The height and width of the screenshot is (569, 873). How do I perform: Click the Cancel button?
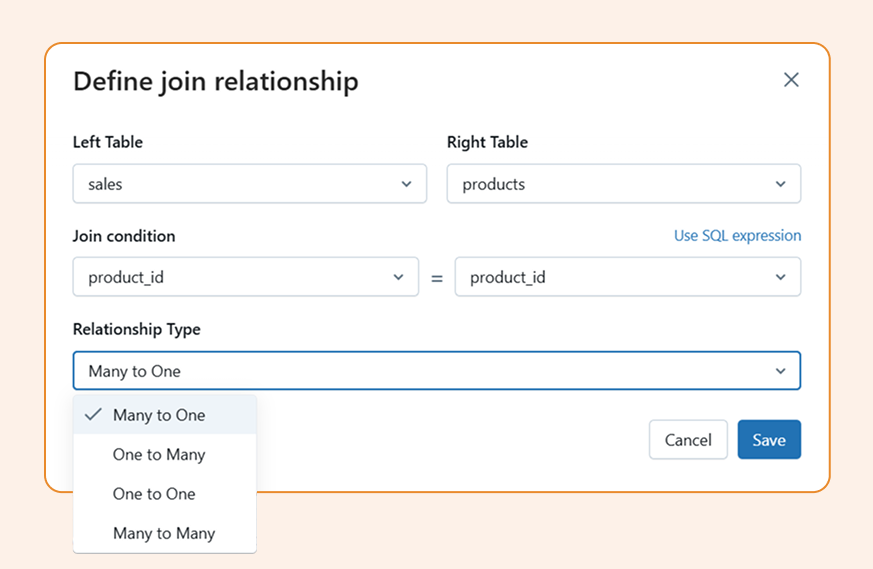tap(688, 440)
